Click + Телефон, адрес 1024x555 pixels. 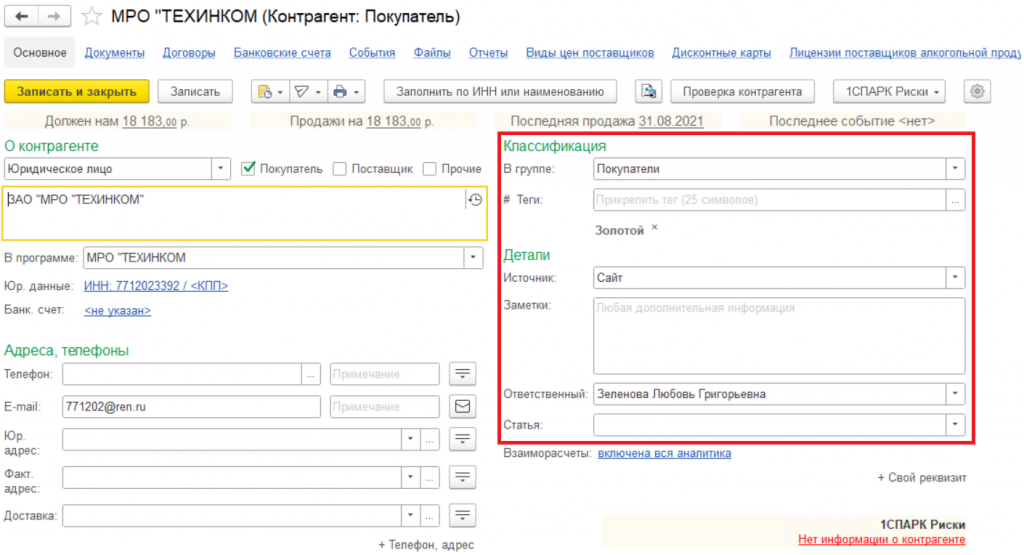pyautogui.click(x=426, y=545)
